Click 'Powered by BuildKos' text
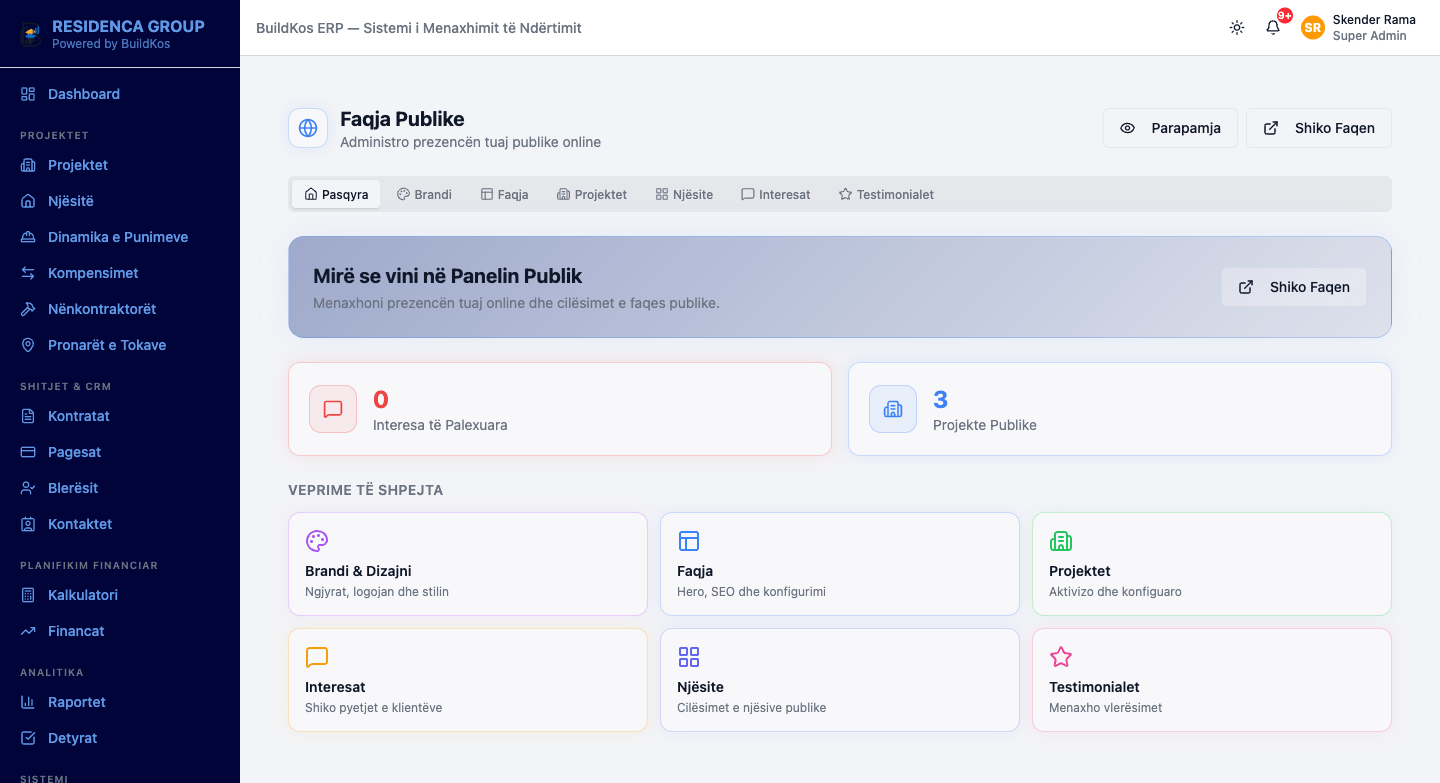The image size is (1440, 783). pos(111,44)
